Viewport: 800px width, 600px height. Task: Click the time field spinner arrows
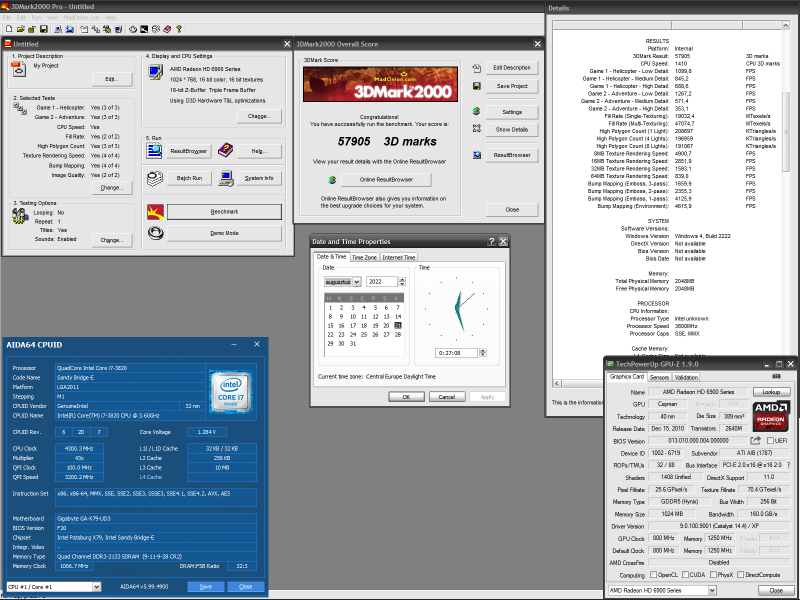click(x=483, y=353)
